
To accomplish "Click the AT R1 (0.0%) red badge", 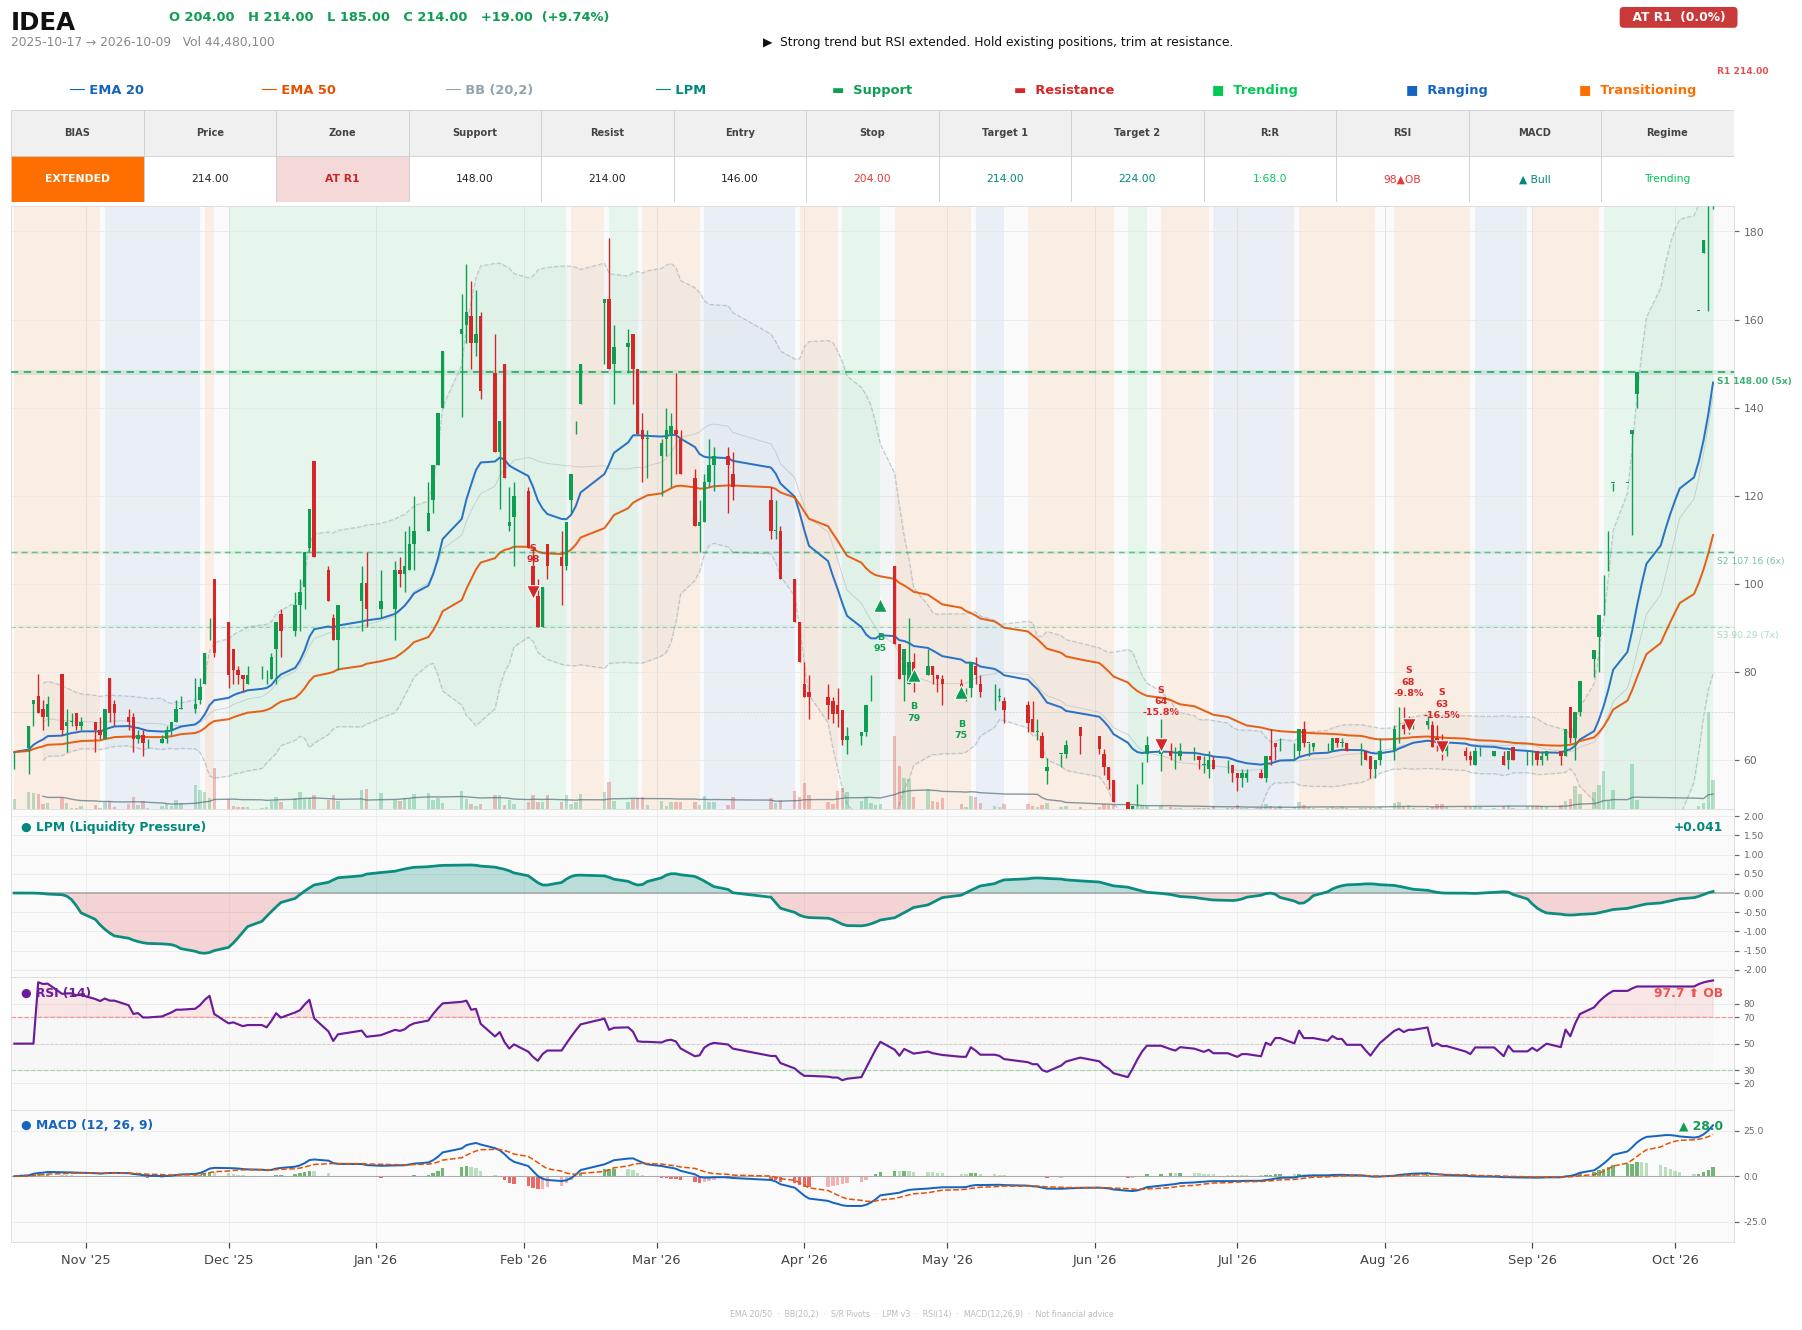I will [x=1678, y=17].
